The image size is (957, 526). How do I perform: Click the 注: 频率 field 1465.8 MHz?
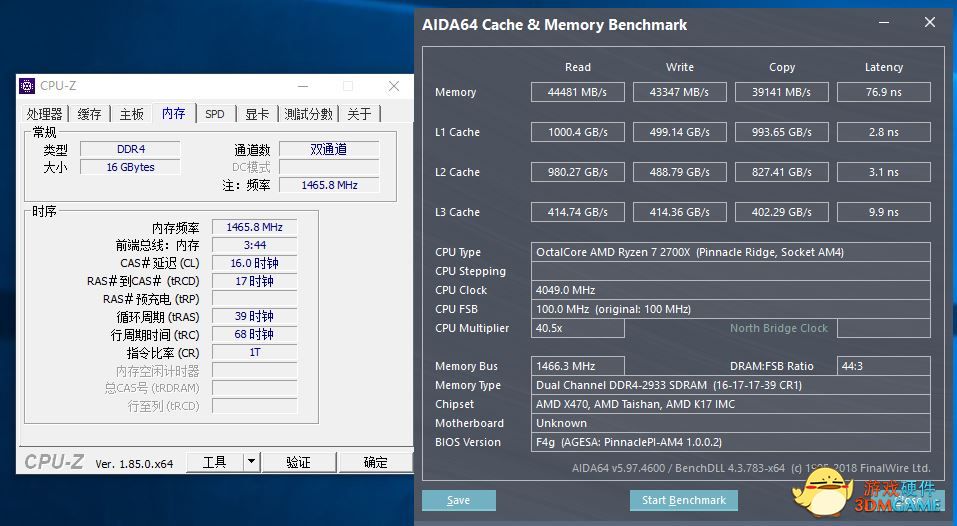[x=329, y=185]
